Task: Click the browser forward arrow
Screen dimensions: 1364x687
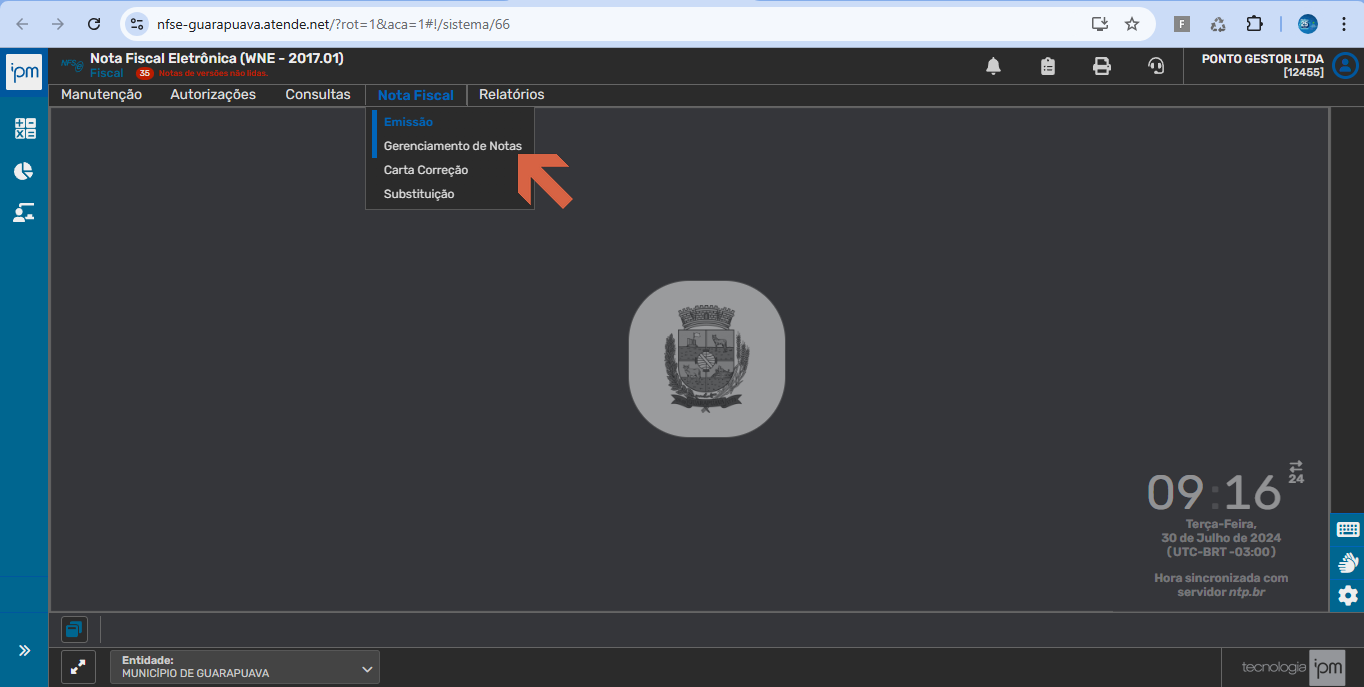Action: pos(58,24)
